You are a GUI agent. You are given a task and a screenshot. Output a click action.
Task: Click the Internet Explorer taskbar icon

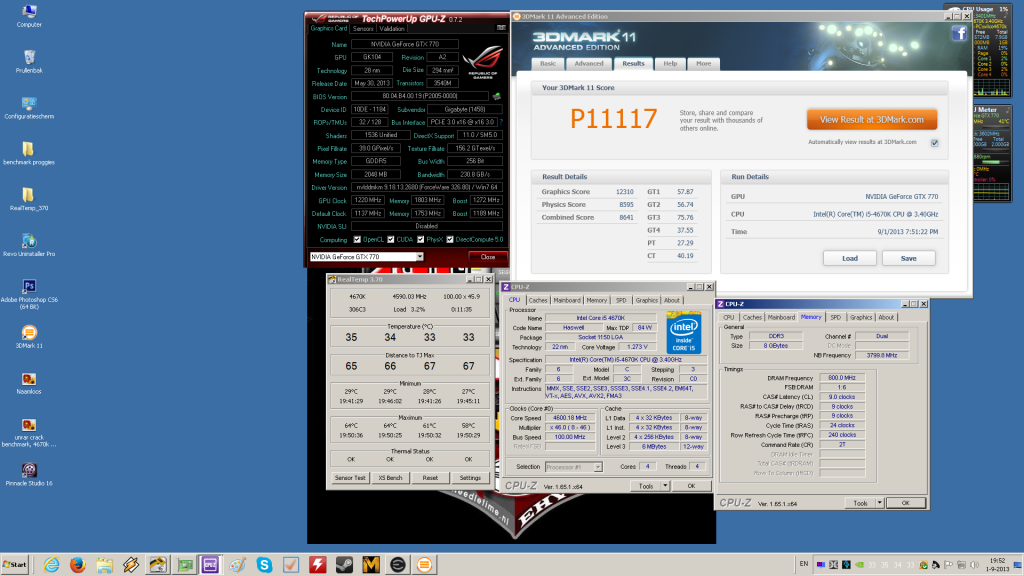[x=51, y=564]
